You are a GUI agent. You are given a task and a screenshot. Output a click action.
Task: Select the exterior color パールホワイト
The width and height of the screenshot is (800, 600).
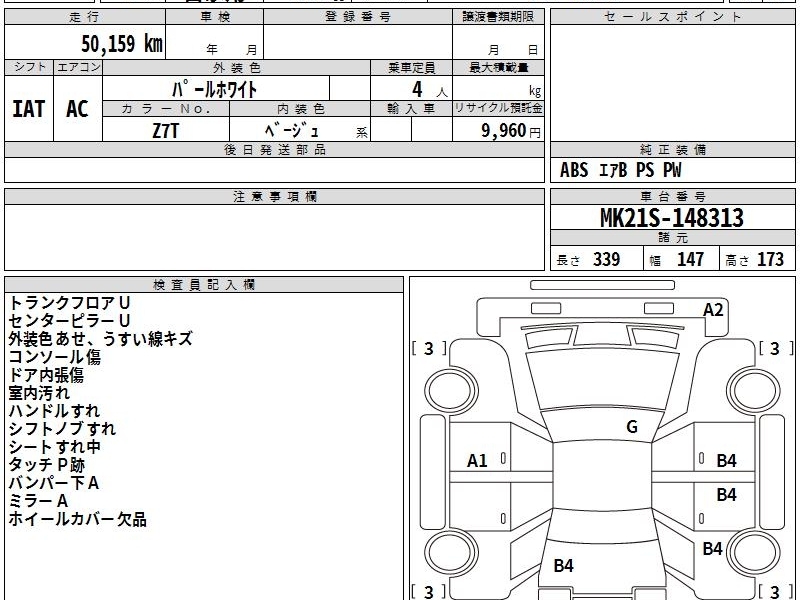[x=215, y=89]
